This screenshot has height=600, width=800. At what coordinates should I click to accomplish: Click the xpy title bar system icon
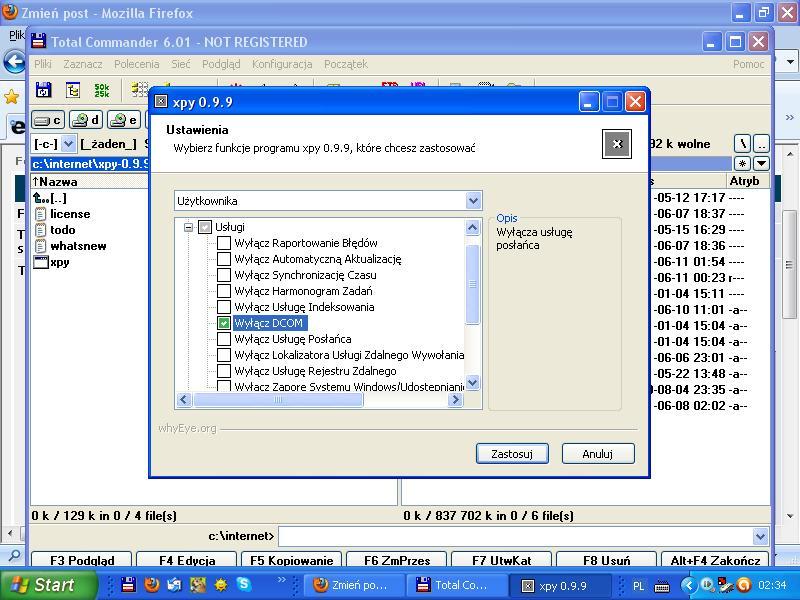[161, 102]
